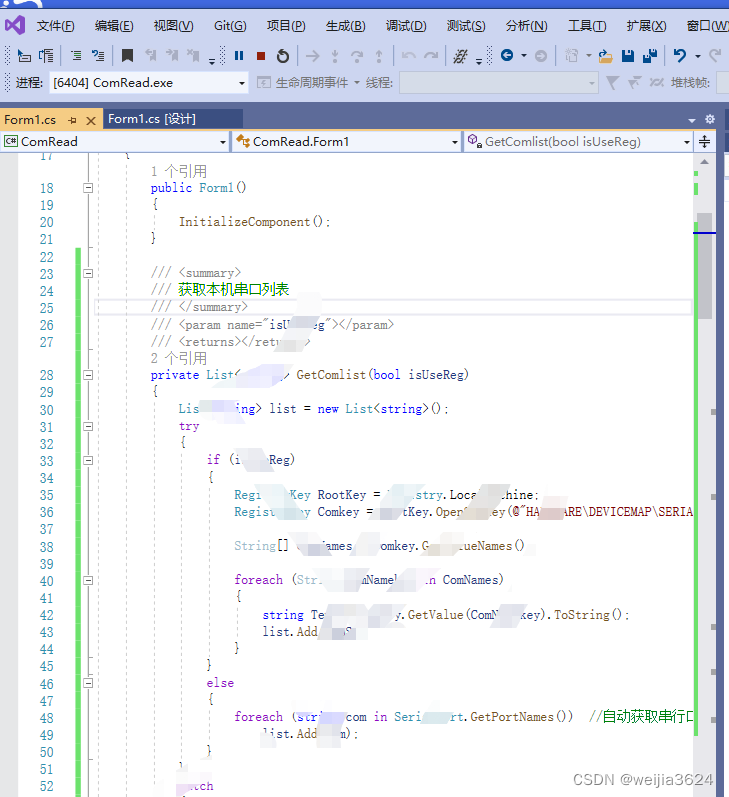The width and height of the screenshot is (729, 797).
Task: Open the 文件(F) menu
Action: pyautogui.click(x=55, y=25)
